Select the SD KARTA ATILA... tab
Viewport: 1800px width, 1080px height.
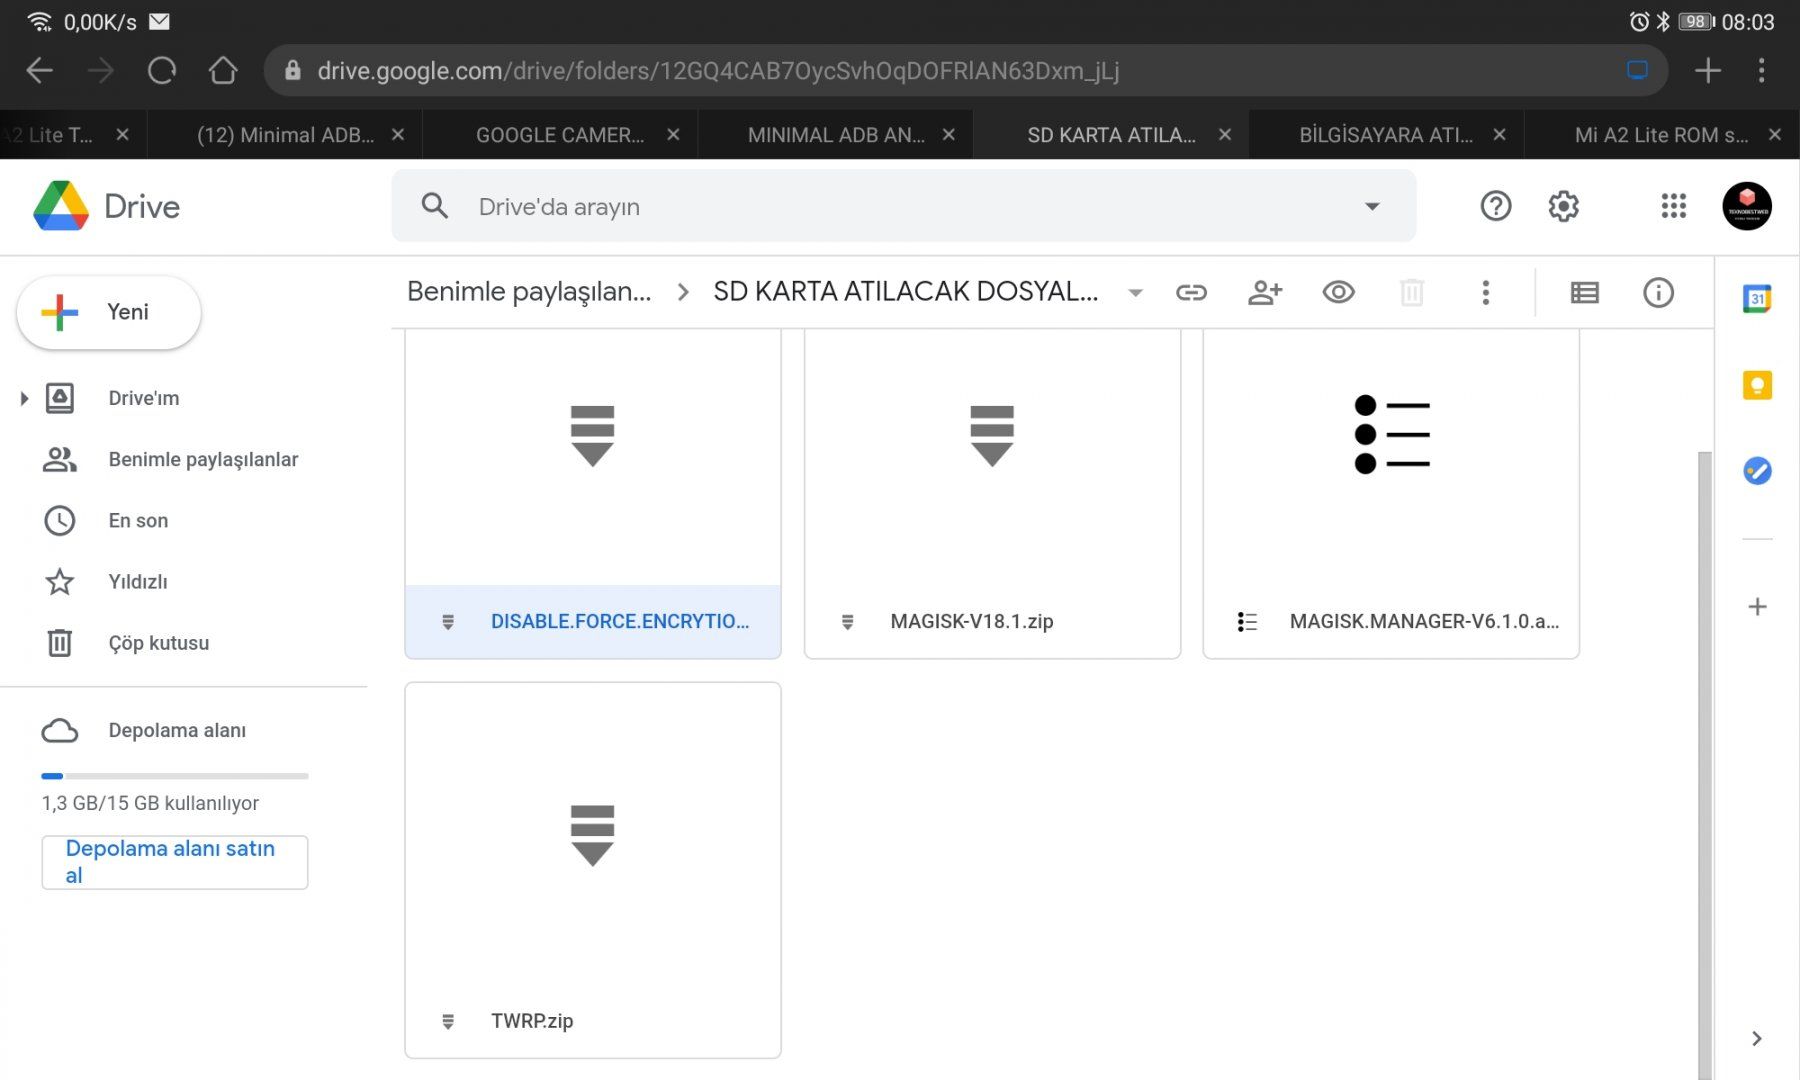click(1111, 135)
